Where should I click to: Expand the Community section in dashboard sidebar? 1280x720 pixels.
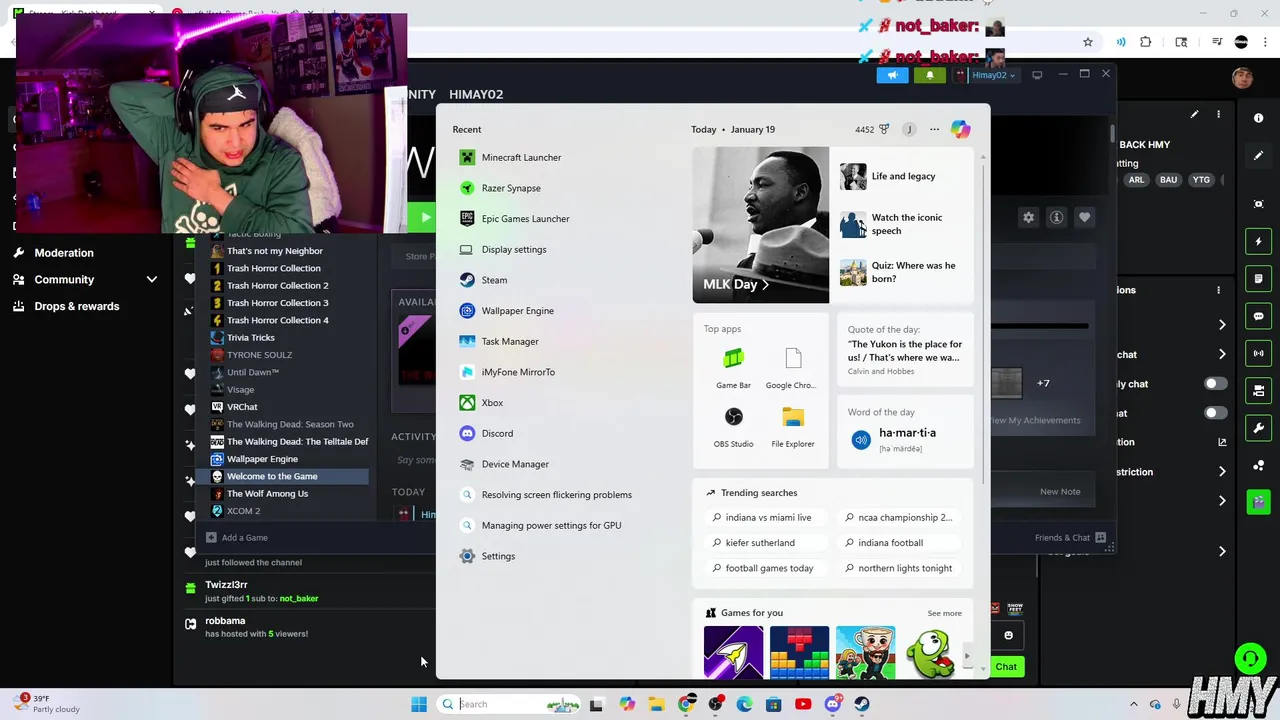click(152, 280)
